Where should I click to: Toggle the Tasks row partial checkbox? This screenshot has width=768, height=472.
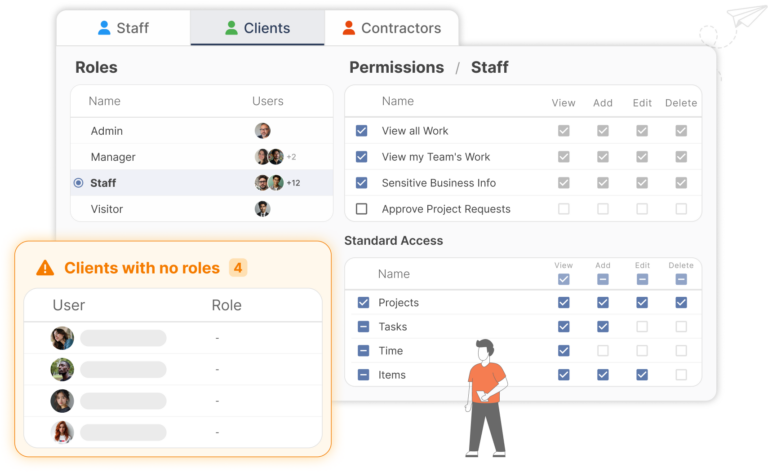click(363, 327)
